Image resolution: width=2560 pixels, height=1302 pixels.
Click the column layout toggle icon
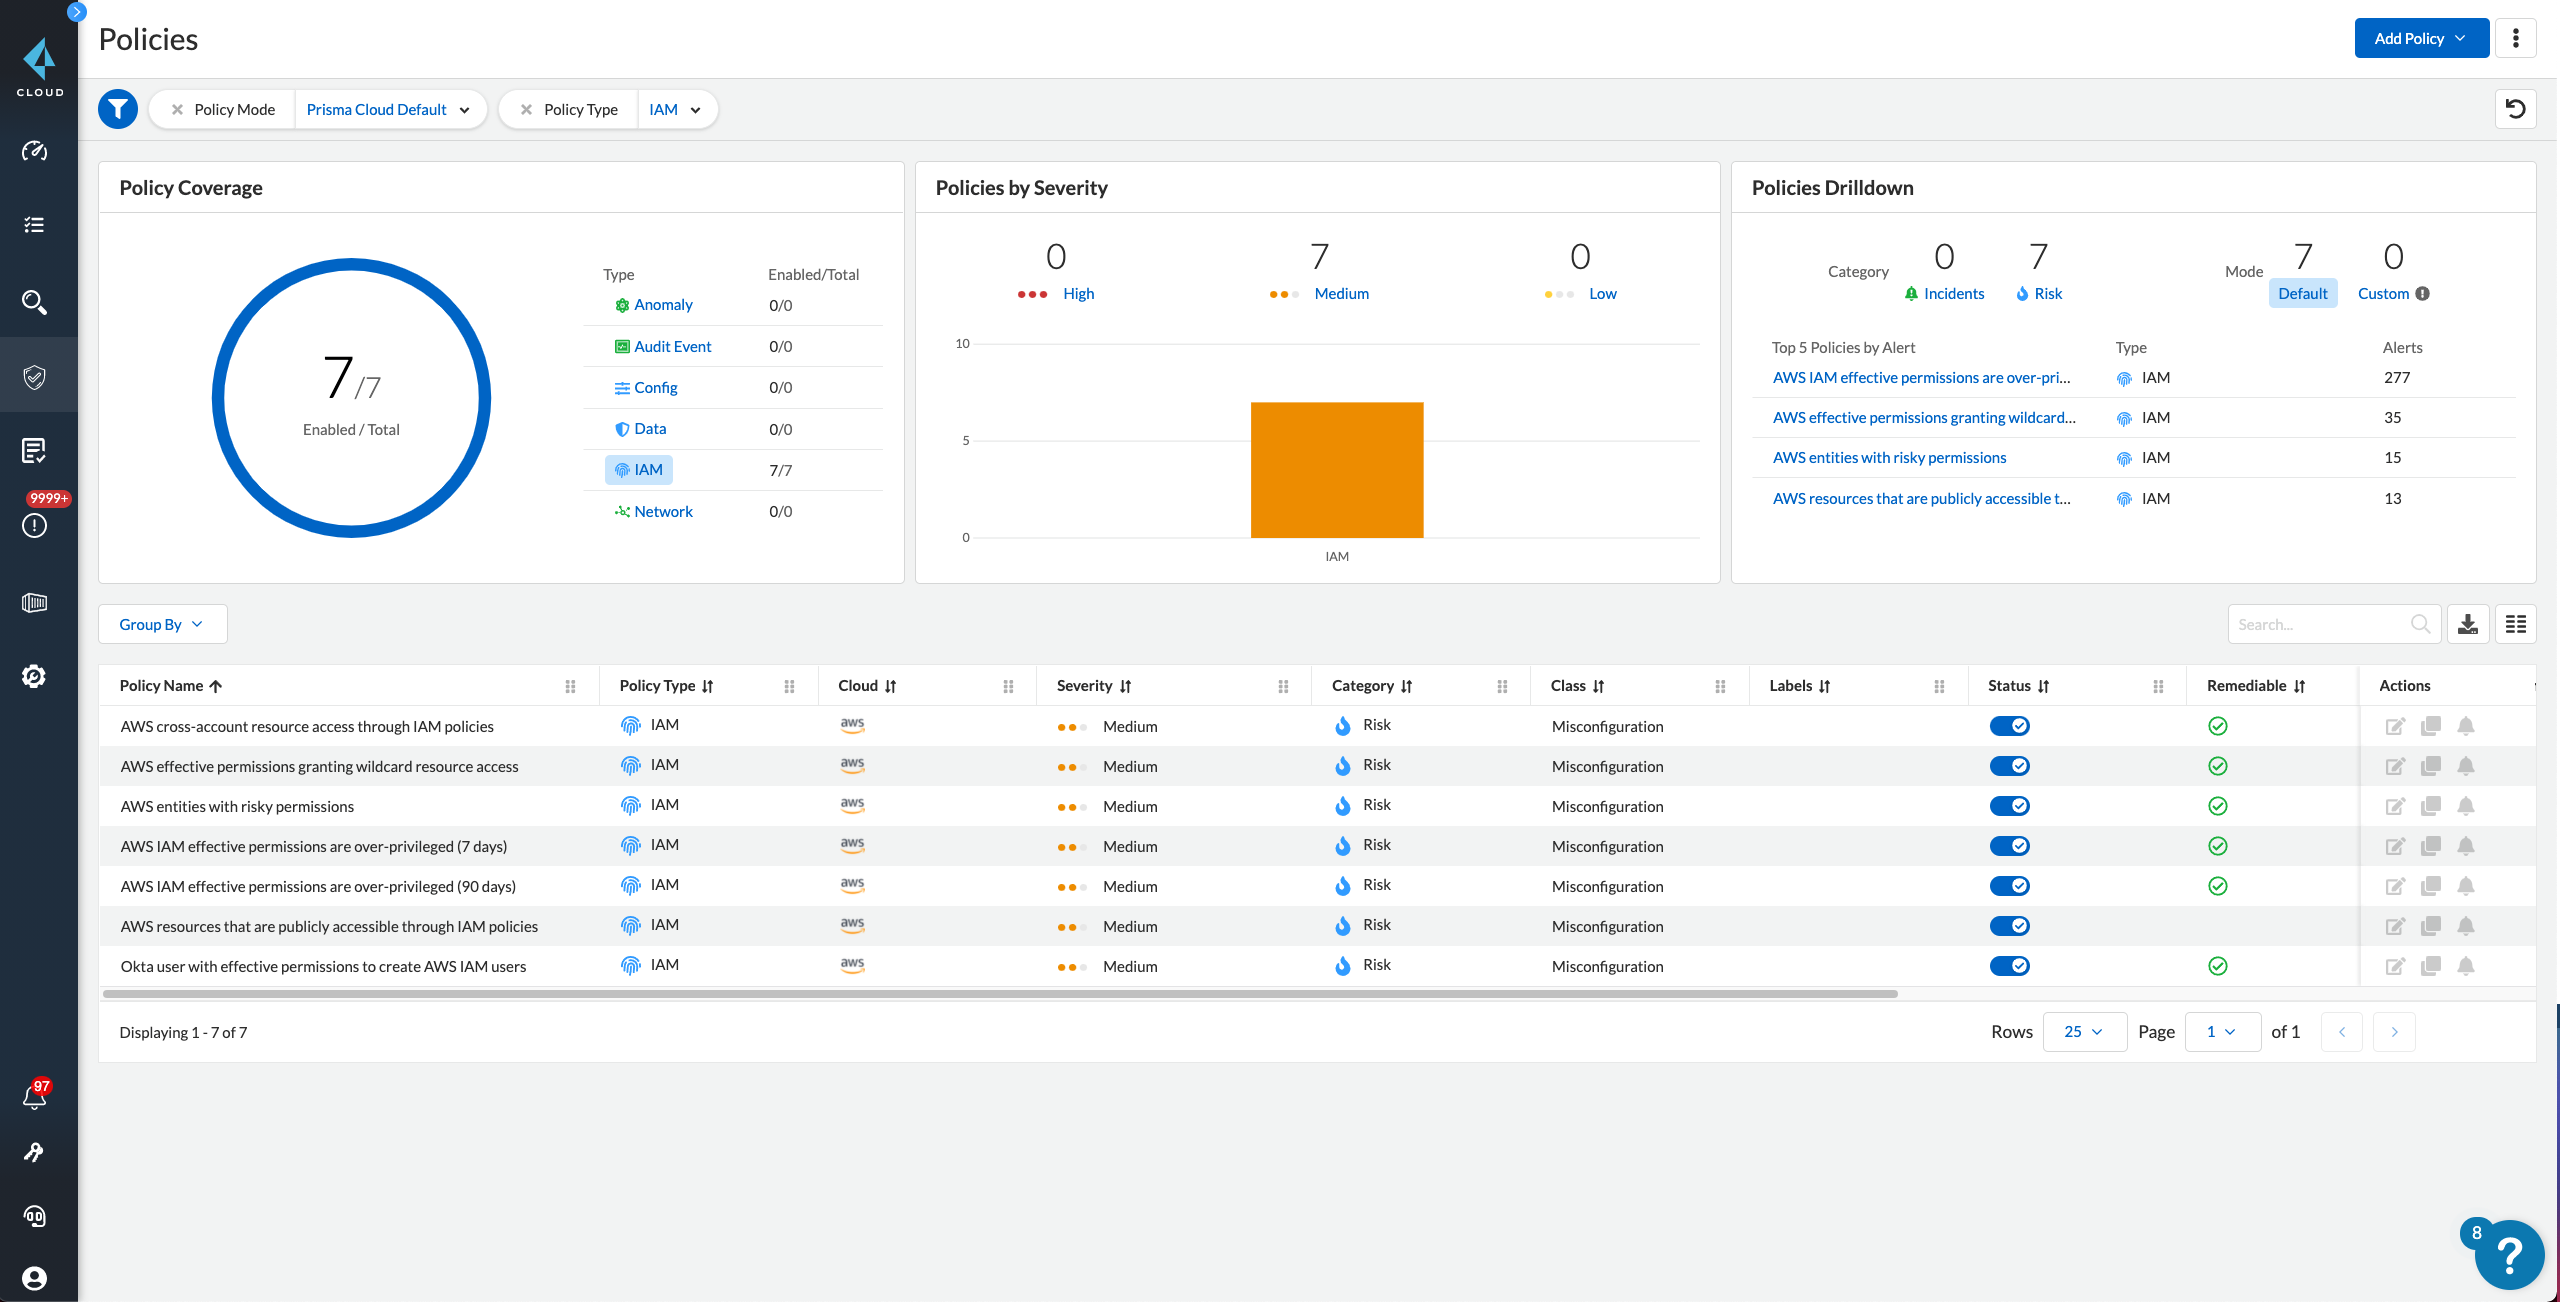(2515, 623)
